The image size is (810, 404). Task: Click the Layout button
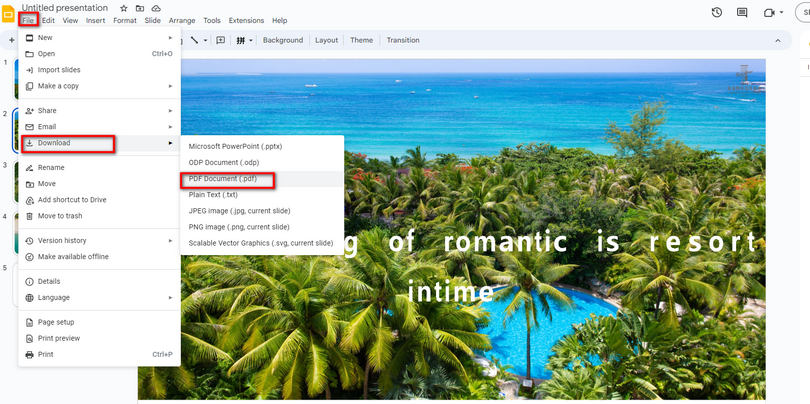tap(326, 40)
